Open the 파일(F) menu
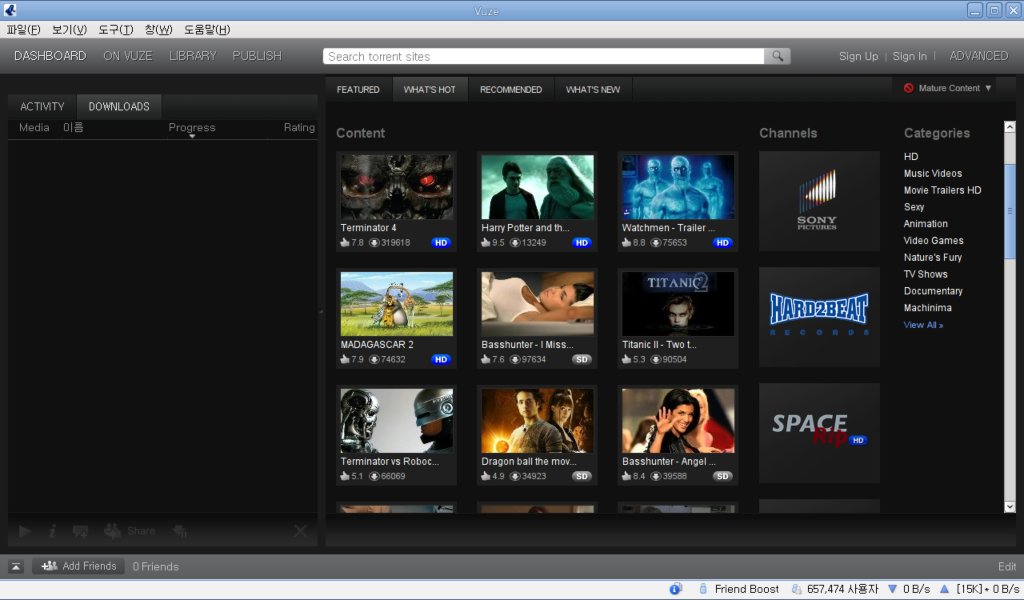The width and height of the screenshot is (1024, 600). (24, 30)
